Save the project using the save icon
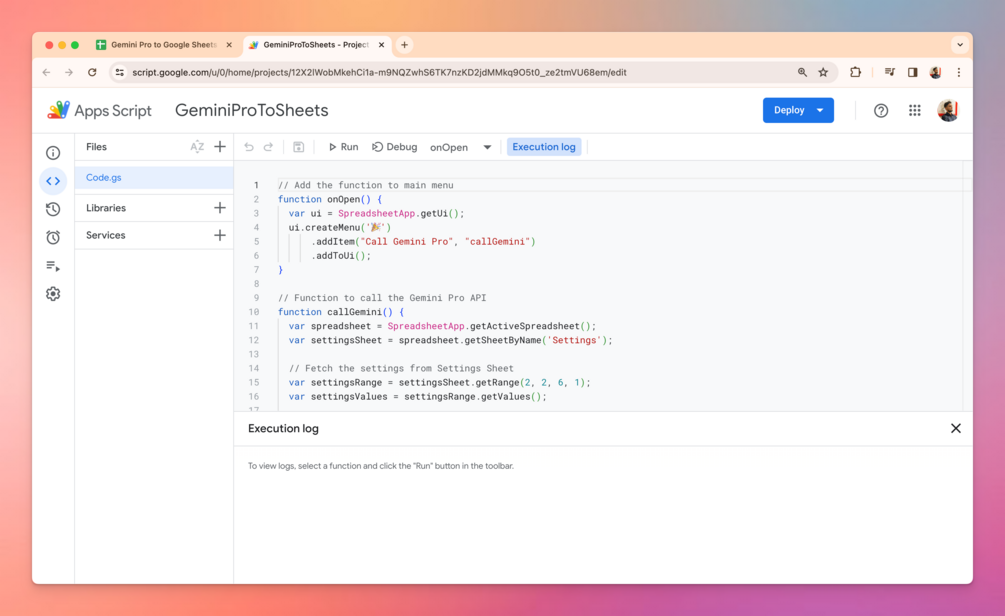The width and height of the screenshot is (1005, 616). tap(296, 146)
